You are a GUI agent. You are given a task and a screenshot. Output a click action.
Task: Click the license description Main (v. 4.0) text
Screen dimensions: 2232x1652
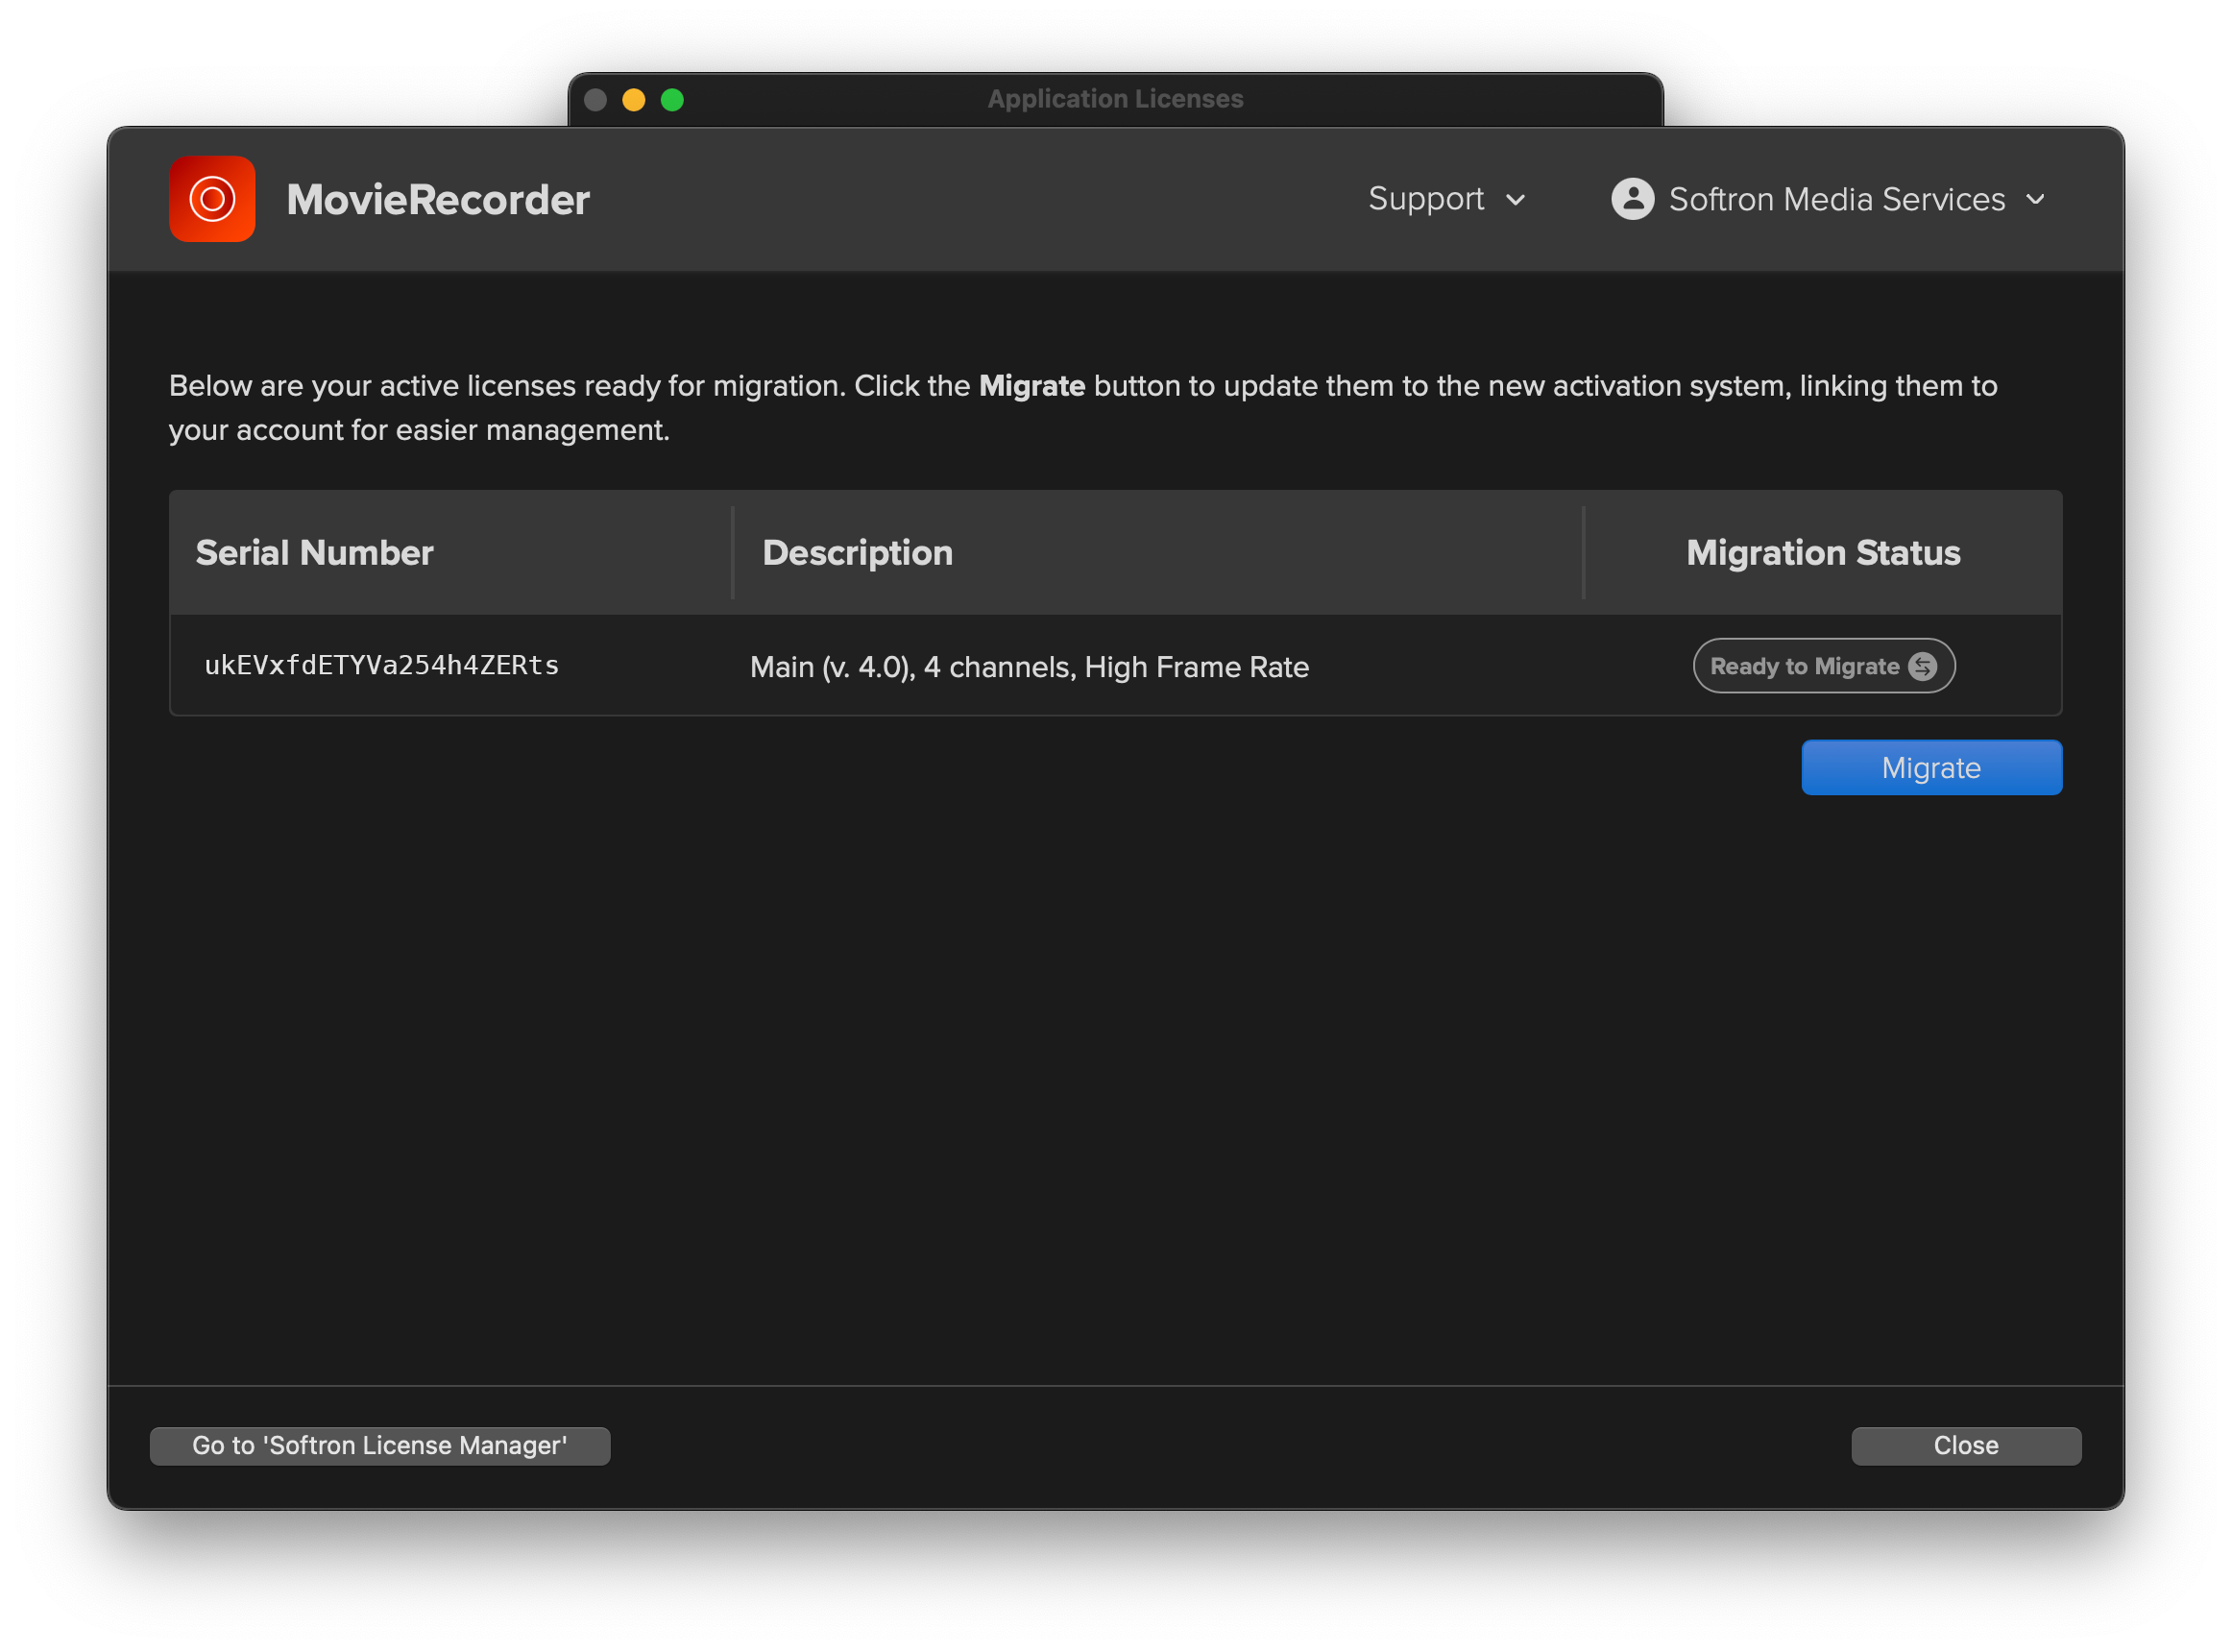click(x=1029, y=667)
